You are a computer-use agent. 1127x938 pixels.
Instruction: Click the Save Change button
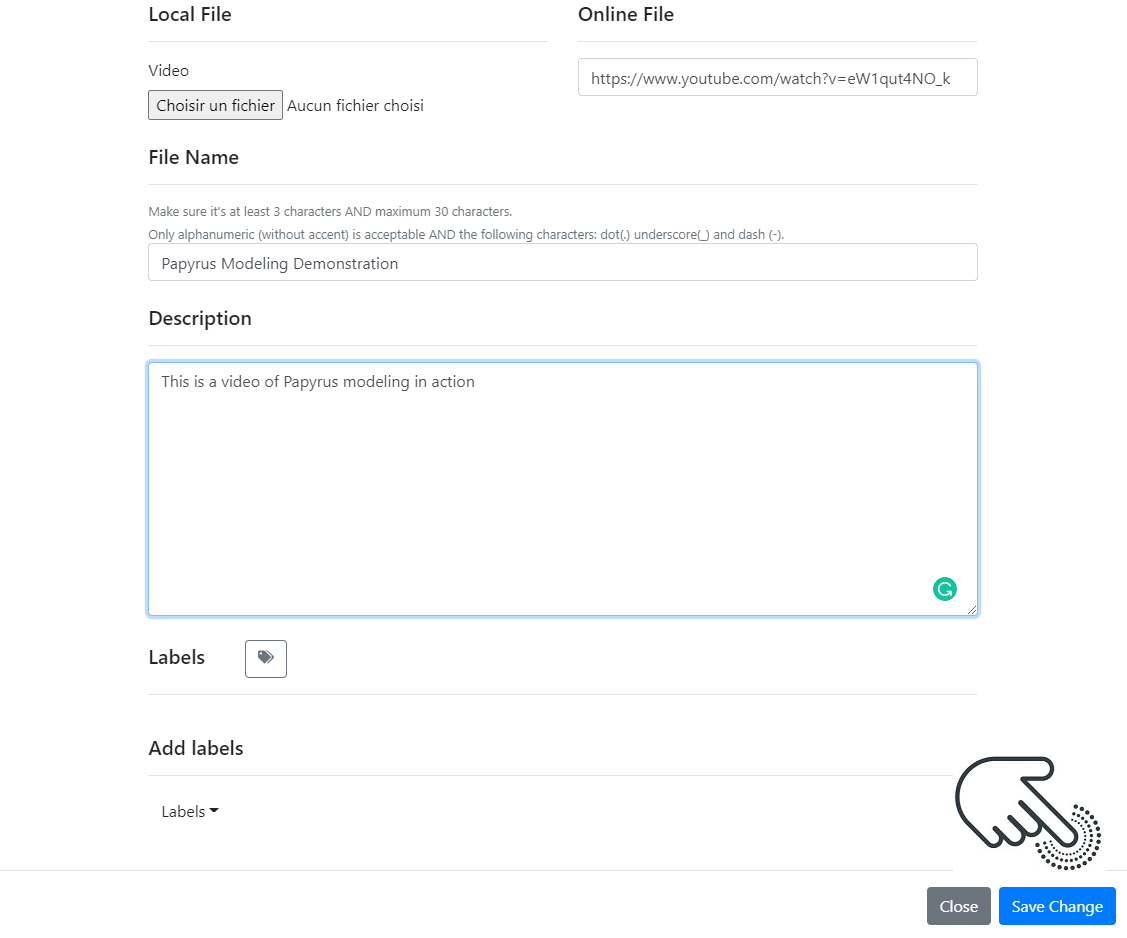pos(1057,906)
